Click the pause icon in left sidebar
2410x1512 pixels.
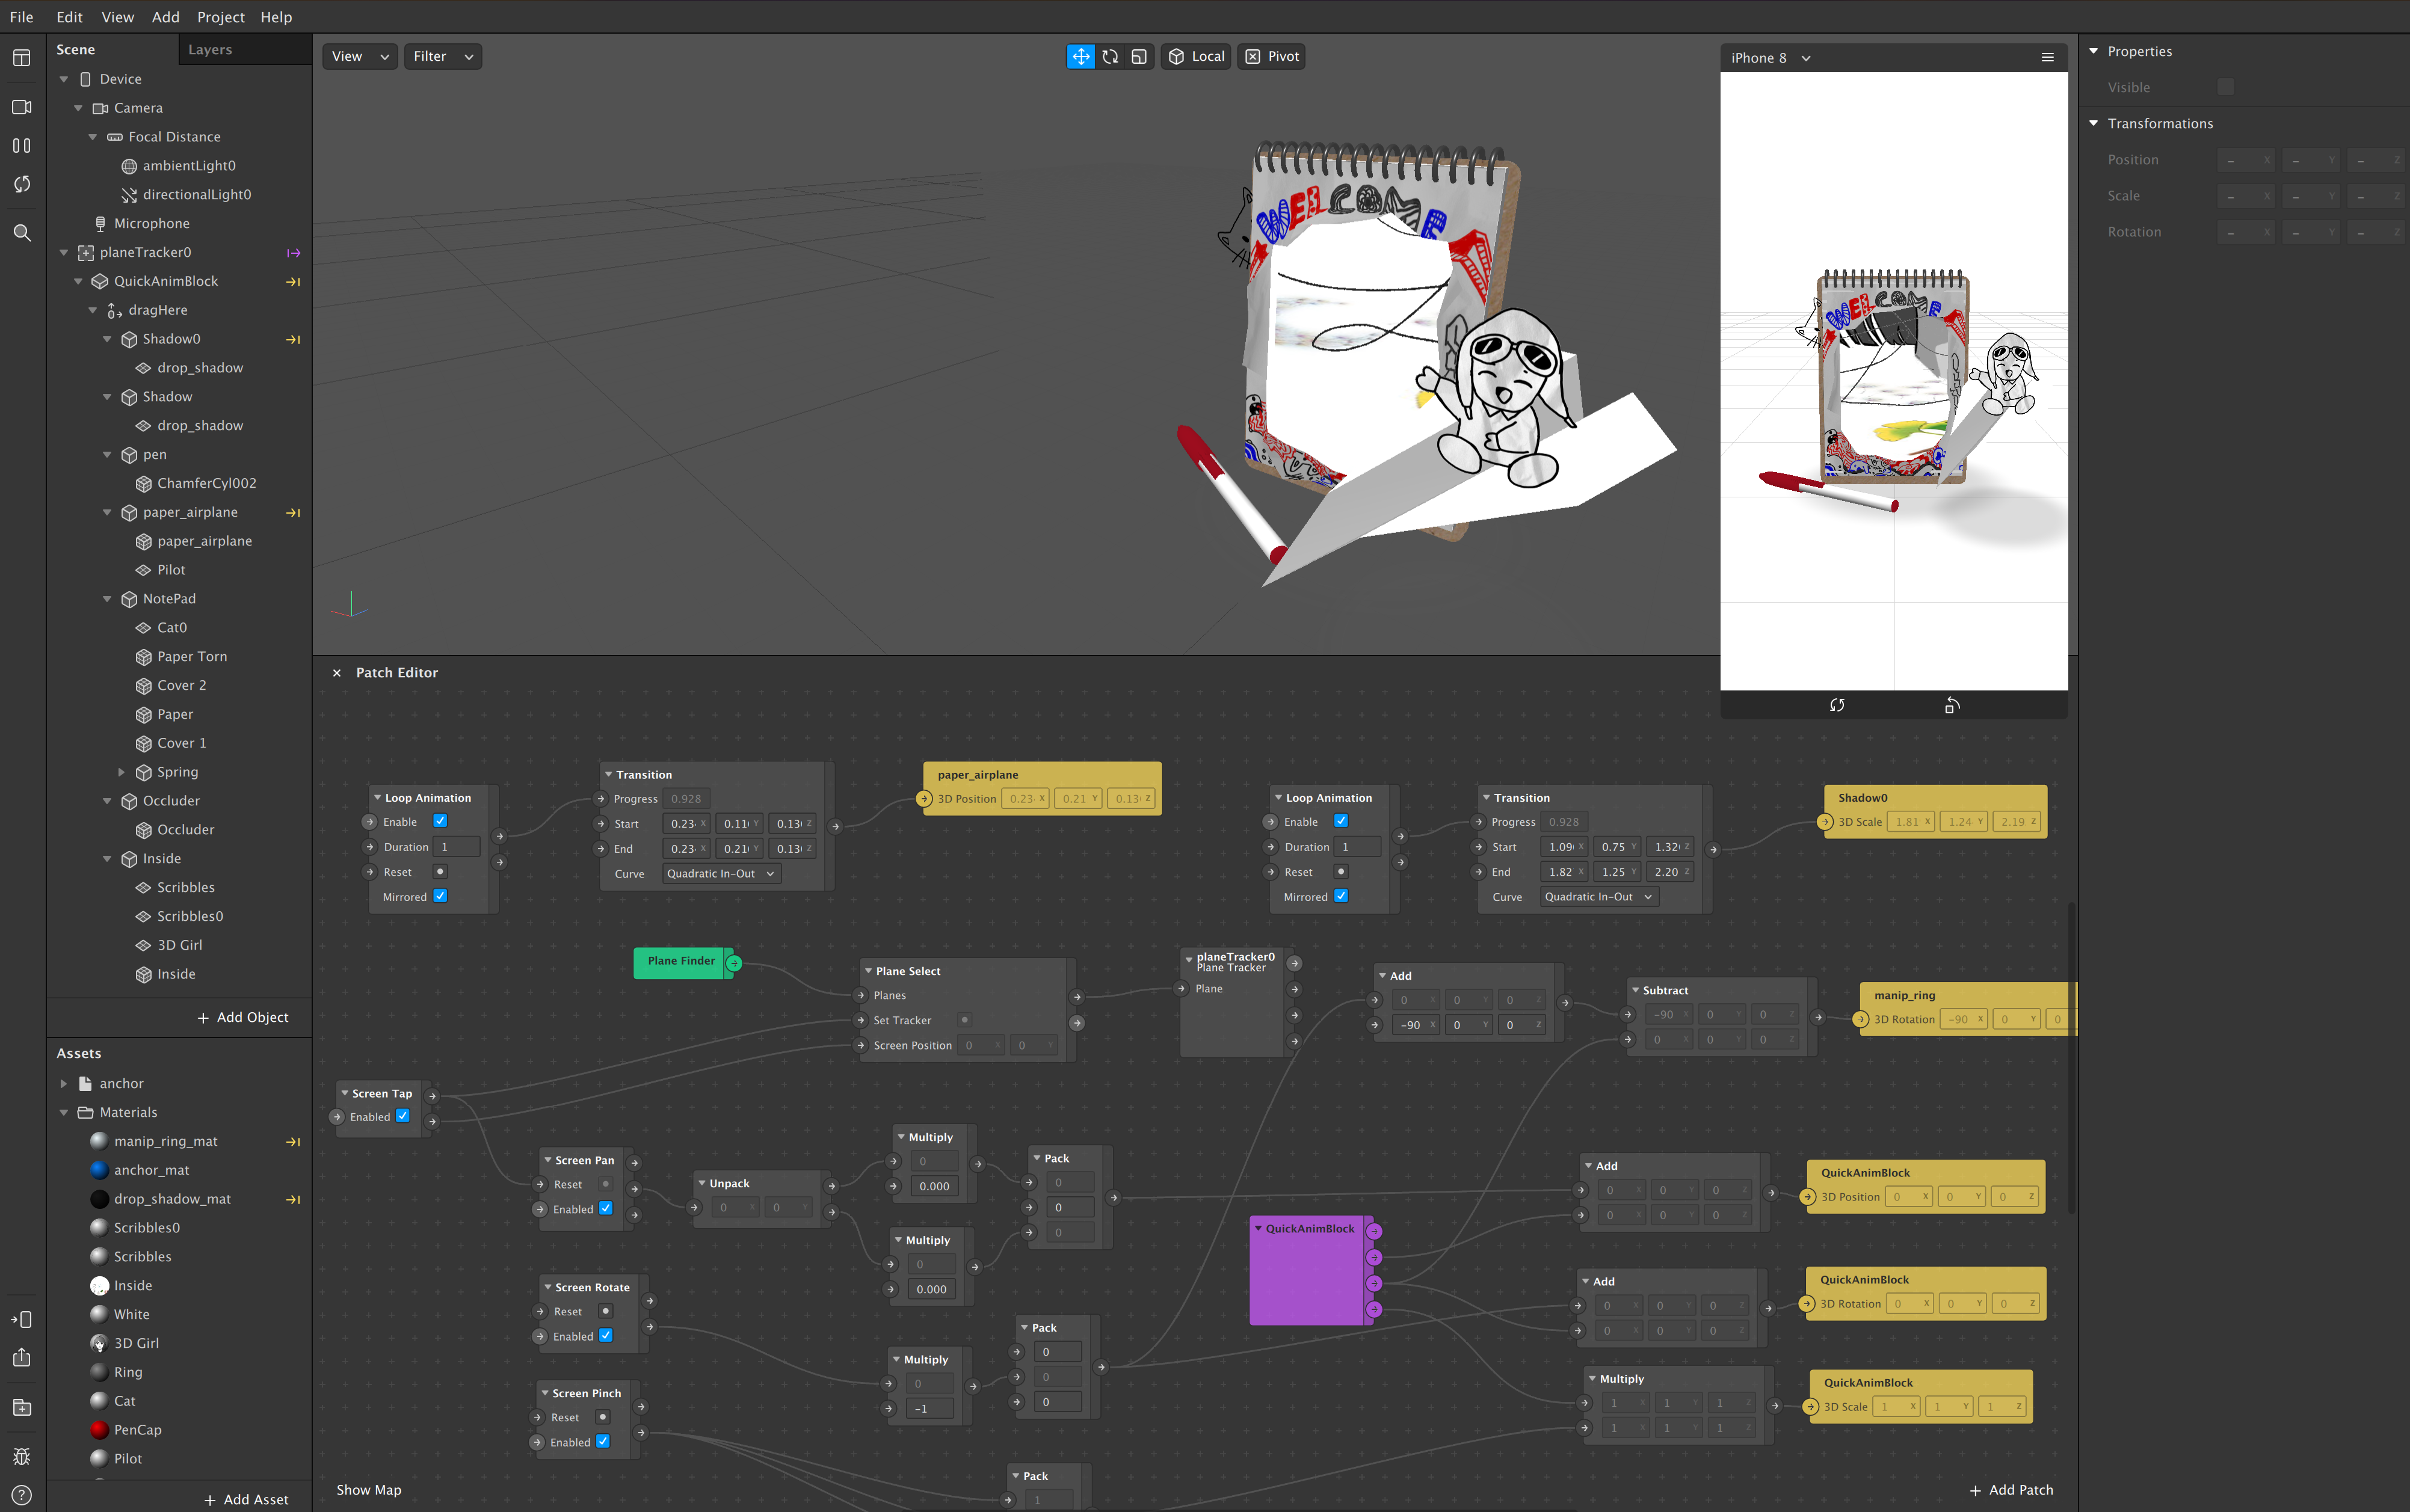coord(21,146)
